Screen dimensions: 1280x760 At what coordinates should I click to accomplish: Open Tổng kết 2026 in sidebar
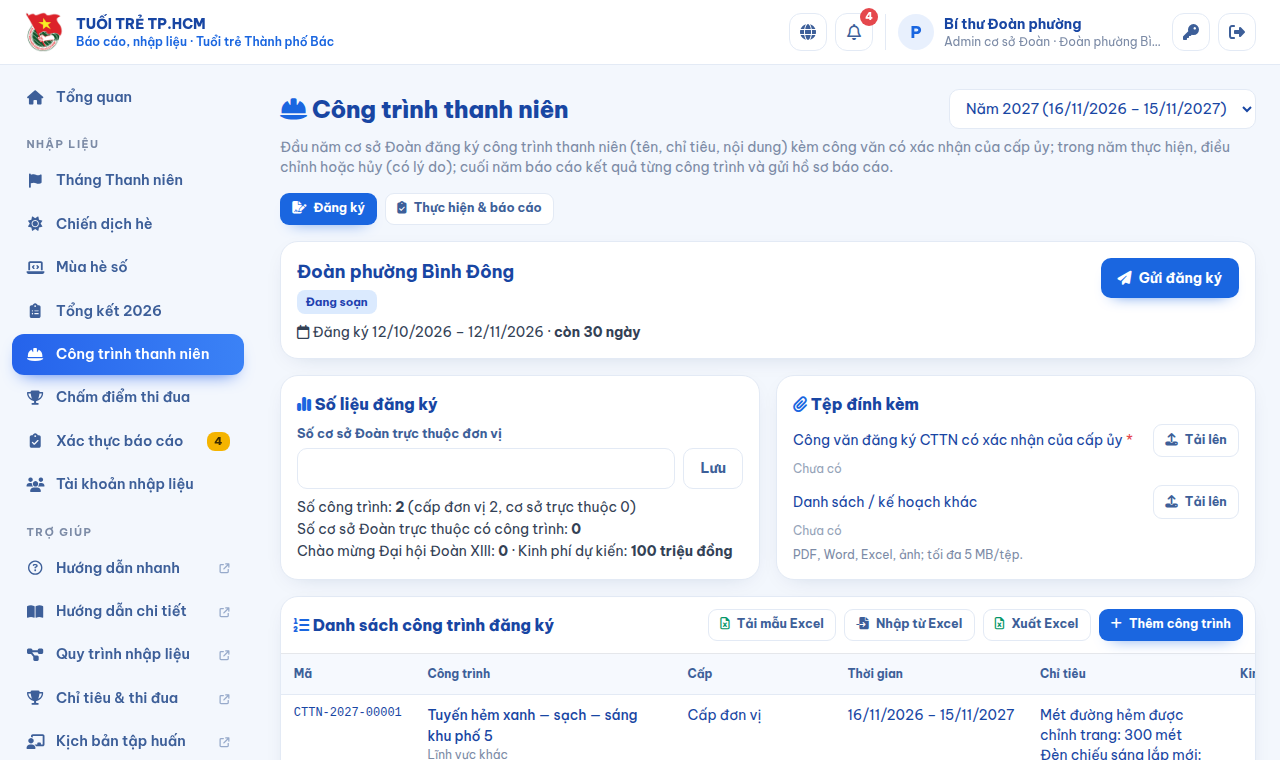click(128, 310)
